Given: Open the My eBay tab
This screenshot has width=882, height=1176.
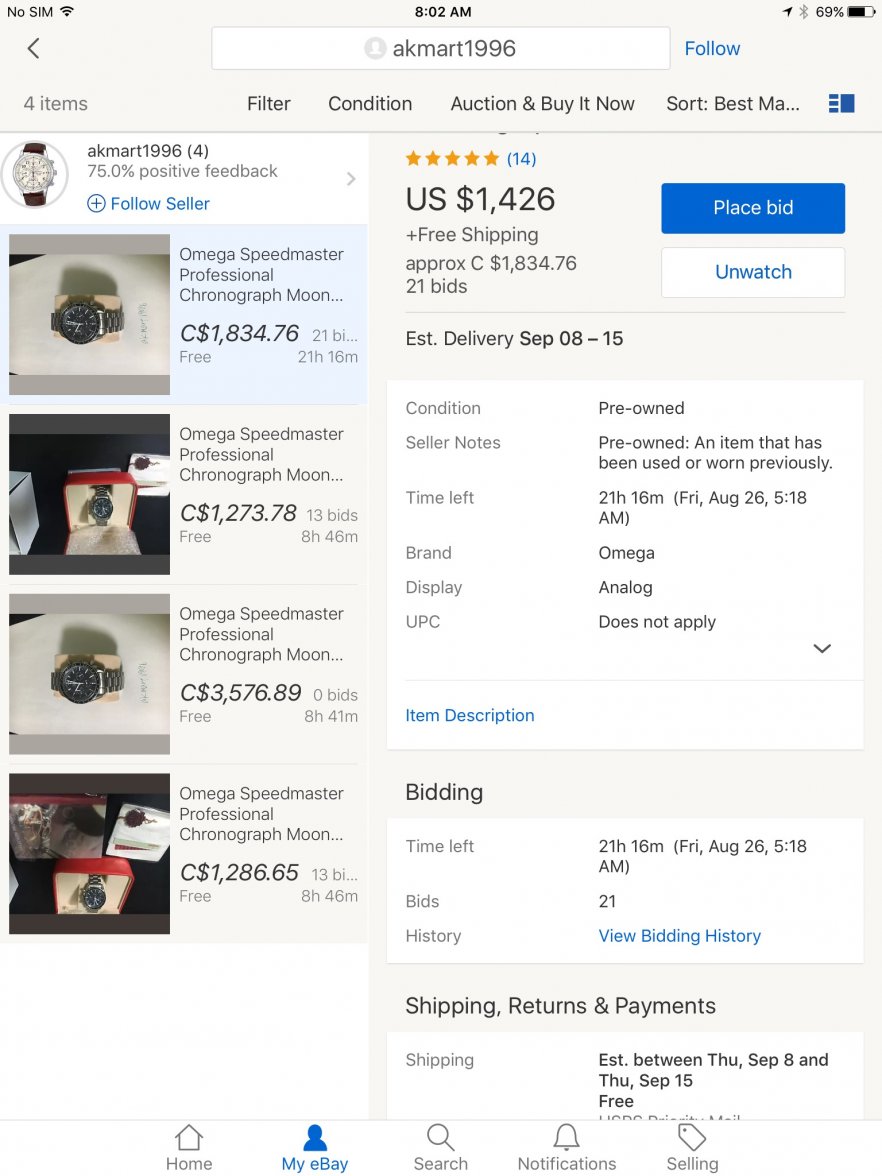Looking at the screenshot, I should [x=314, y=1146].
